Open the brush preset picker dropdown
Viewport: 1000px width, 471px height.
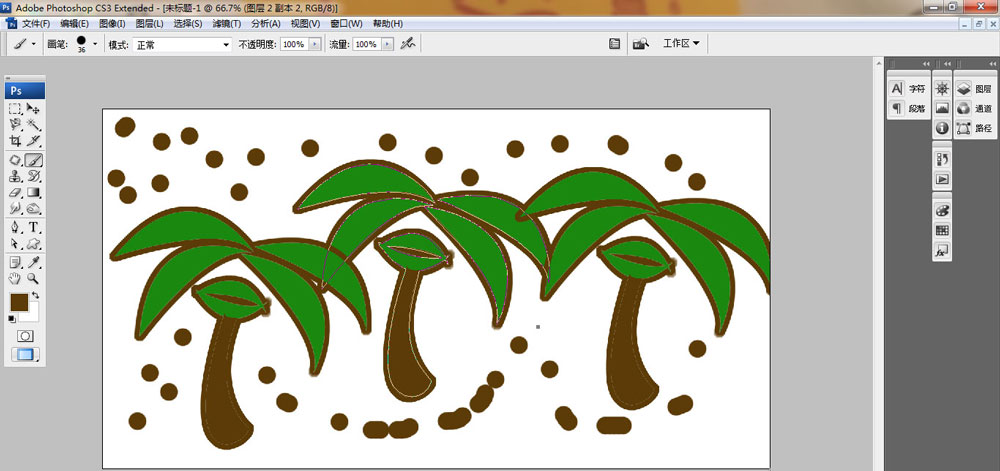(x=95, y=44)
